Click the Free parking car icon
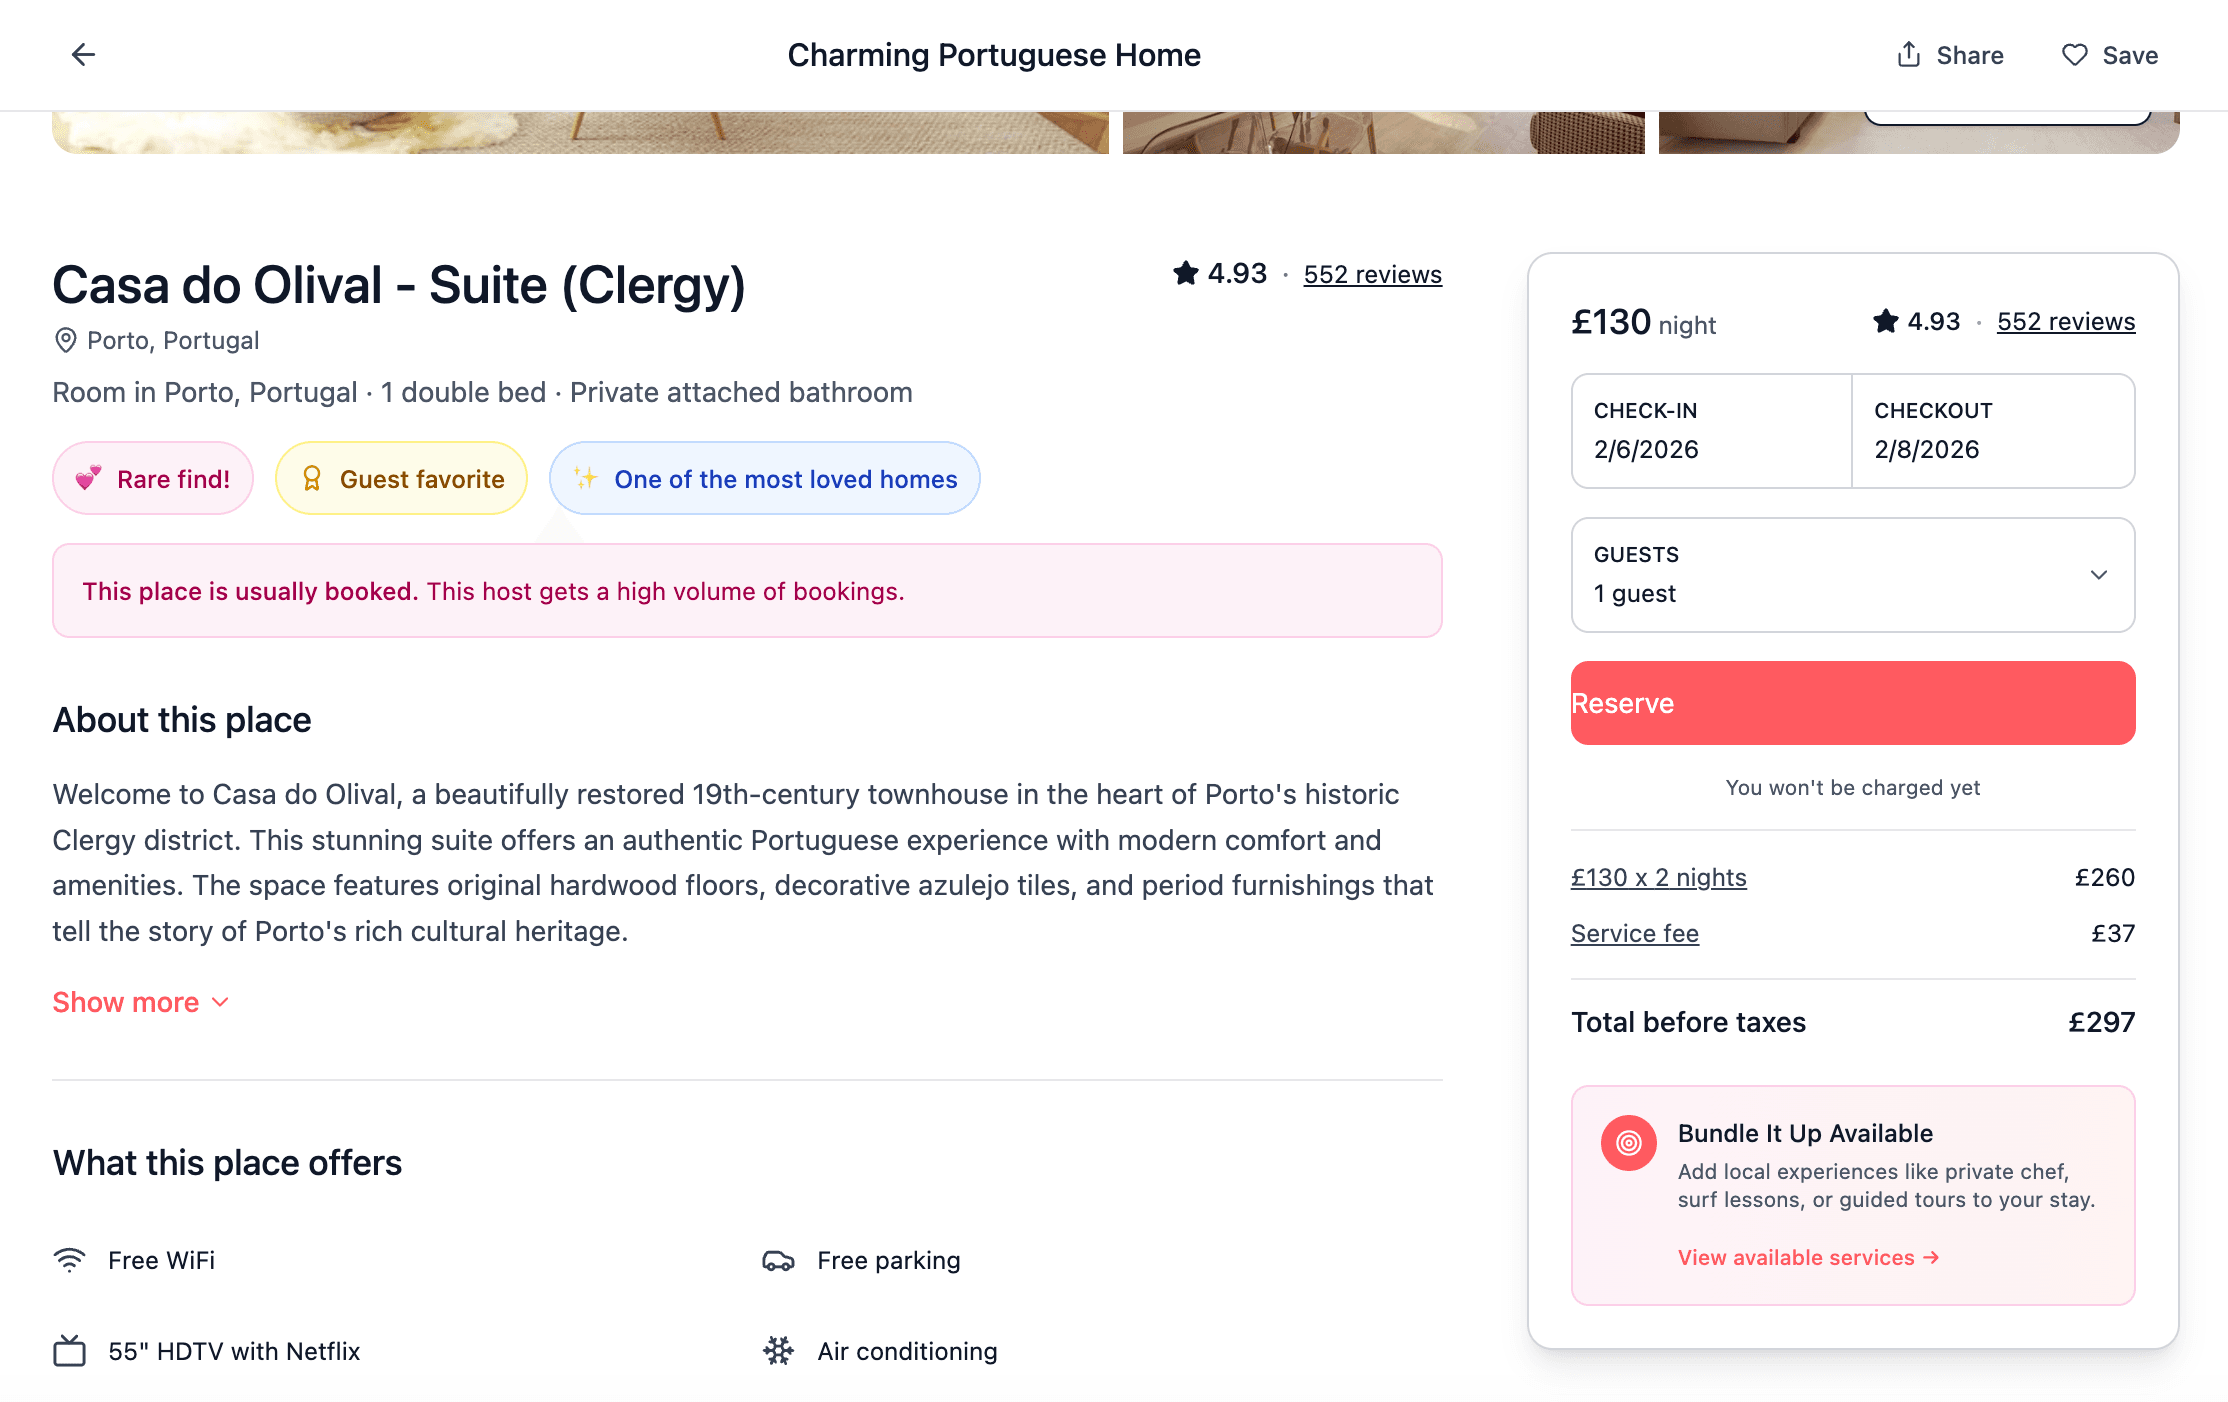 tap(779, 1260)
